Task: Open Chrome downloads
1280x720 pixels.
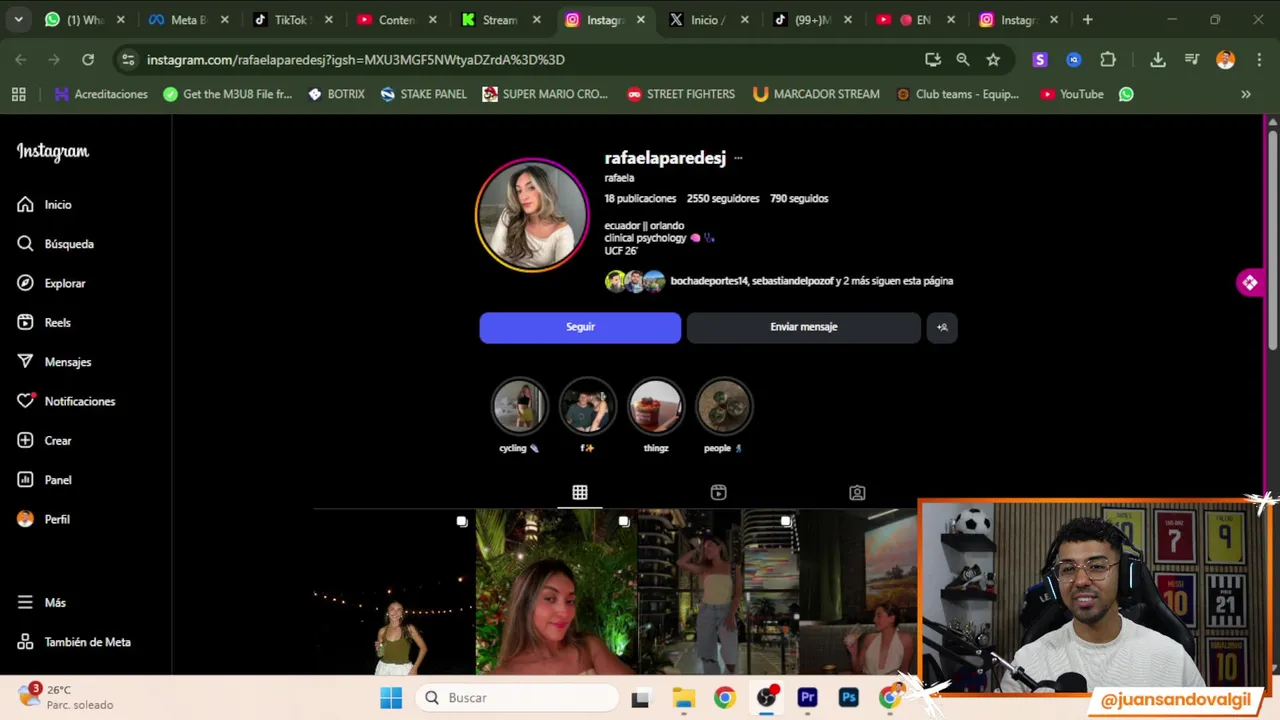Action: coord(1157,60)
